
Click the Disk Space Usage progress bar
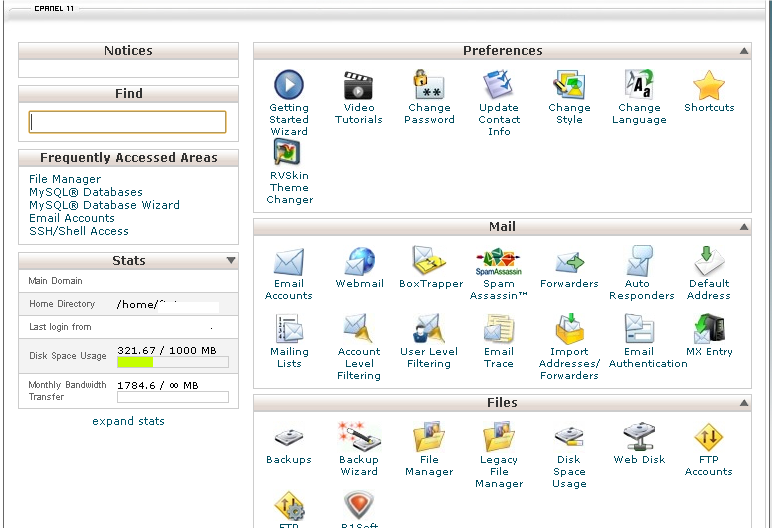click(173, 363)
